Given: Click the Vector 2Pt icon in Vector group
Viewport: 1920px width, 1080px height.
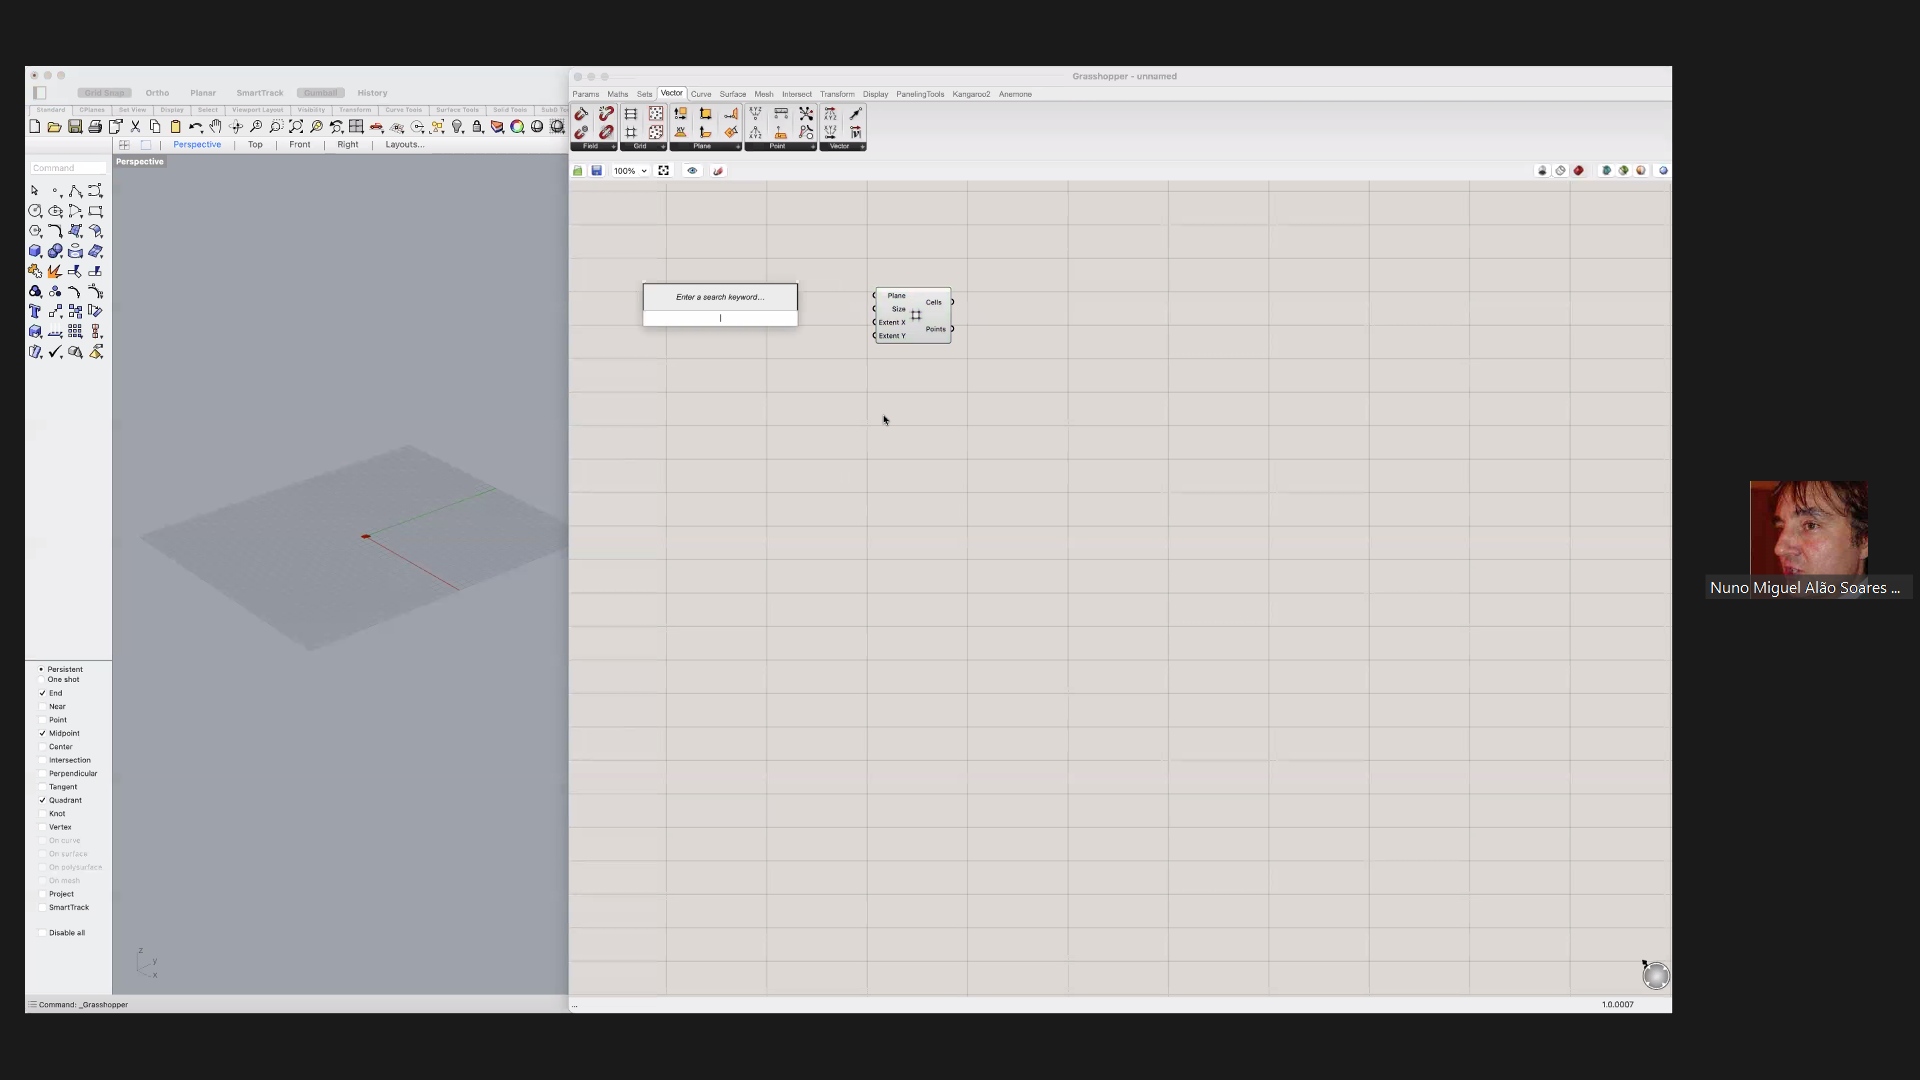Looking at the screenshot, I should 855,114.
